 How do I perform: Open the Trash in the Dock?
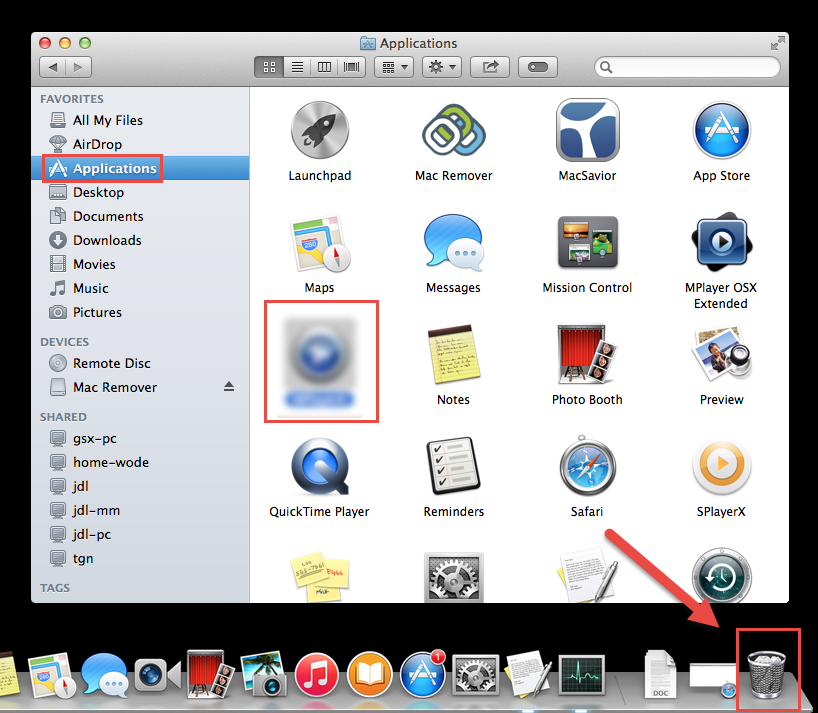coord(766,674)
